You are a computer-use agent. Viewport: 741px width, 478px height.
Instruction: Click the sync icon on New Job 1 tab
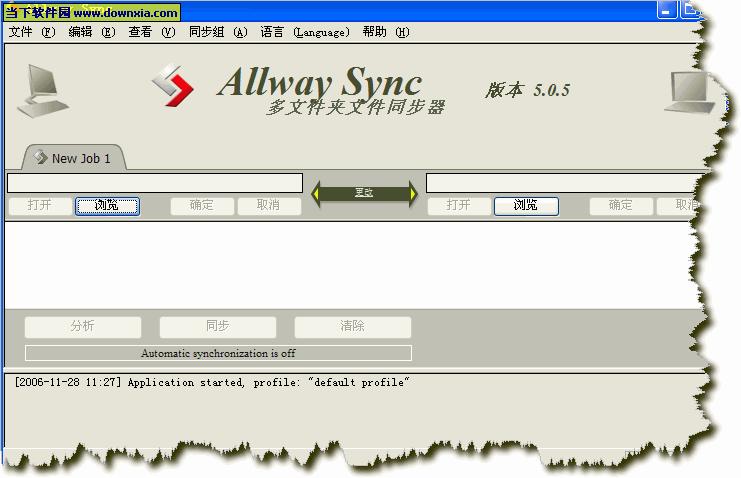pyautogui.click(x=41, y=156)
